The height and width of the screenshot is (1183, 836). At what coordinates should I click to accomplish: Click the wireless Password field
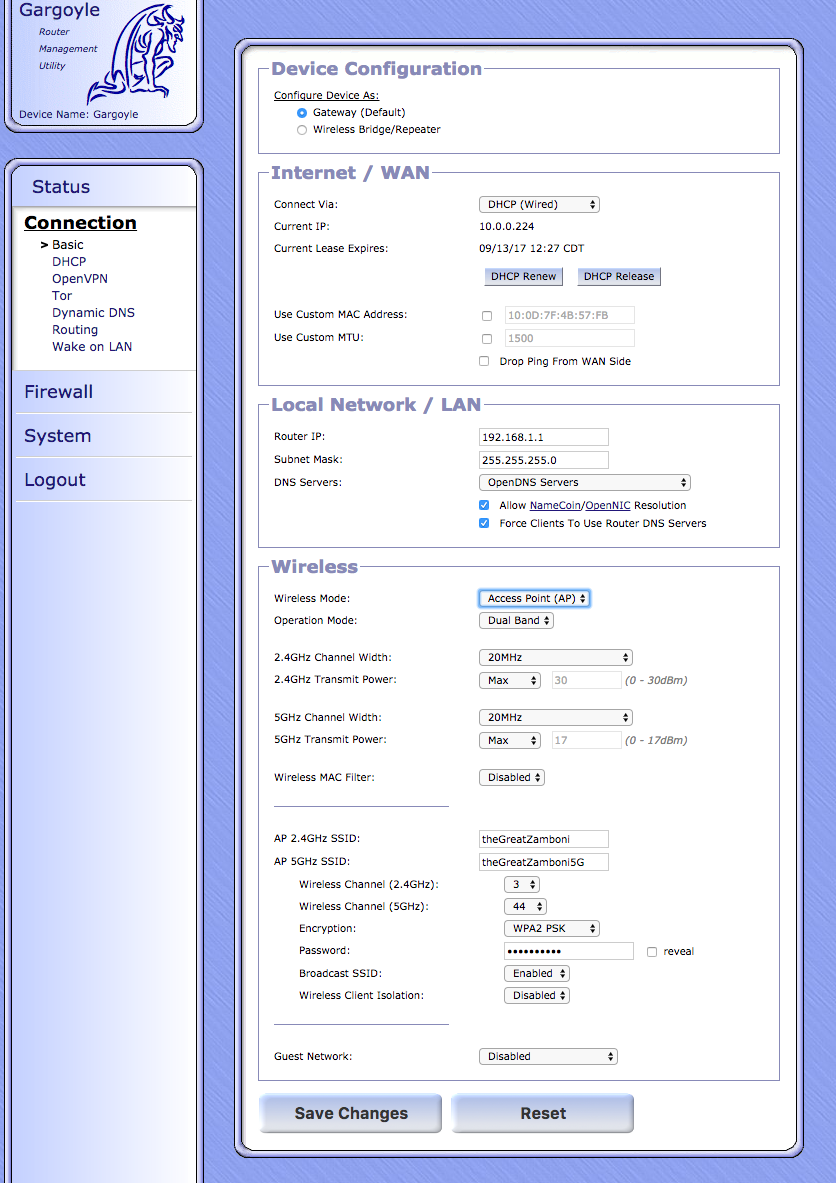tap(569, 951)
